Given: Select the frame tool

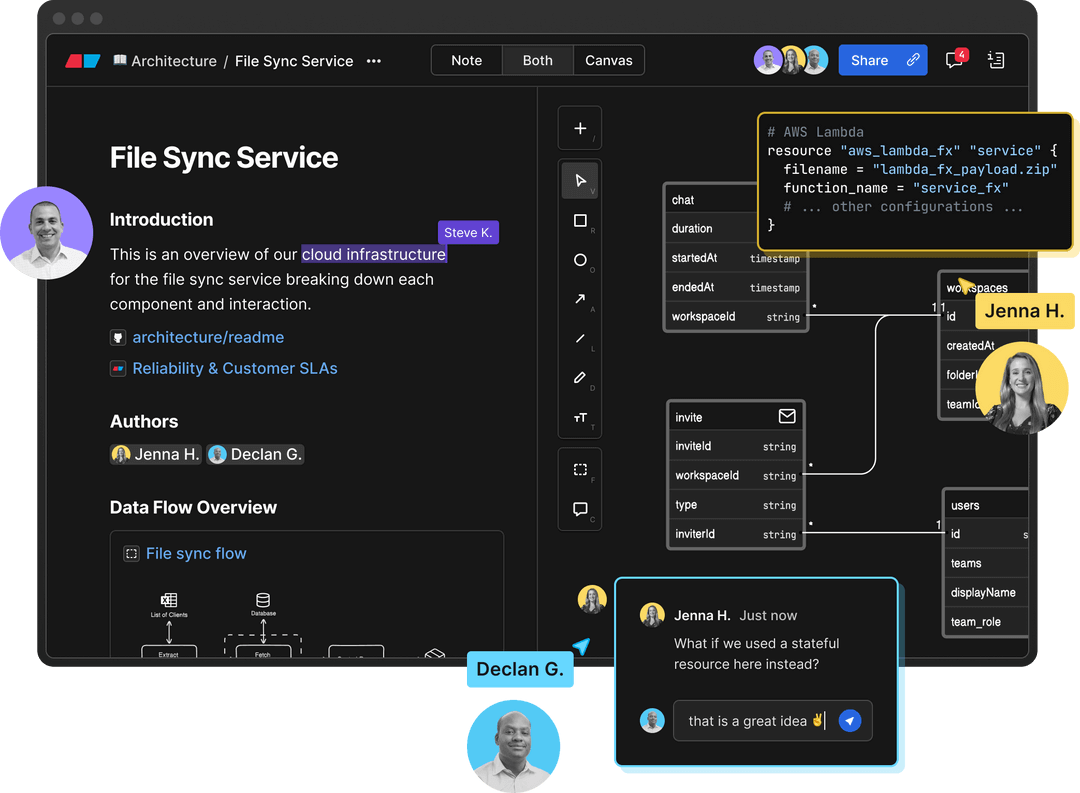Looking at the screenshot, I should [580, 470].
